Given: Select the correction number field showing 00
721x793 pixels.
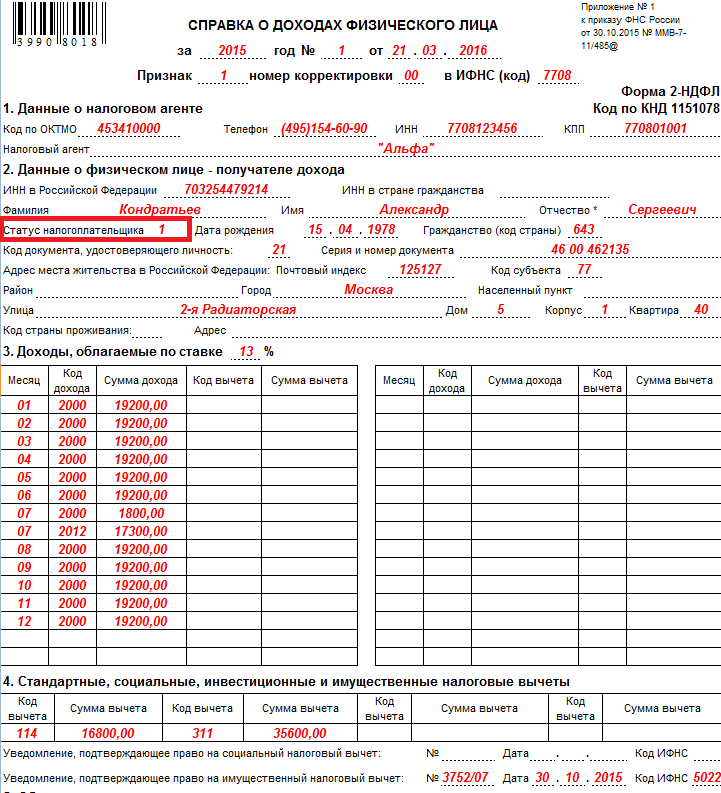Looking at the screenshot, I should click(x=410, y=75).
